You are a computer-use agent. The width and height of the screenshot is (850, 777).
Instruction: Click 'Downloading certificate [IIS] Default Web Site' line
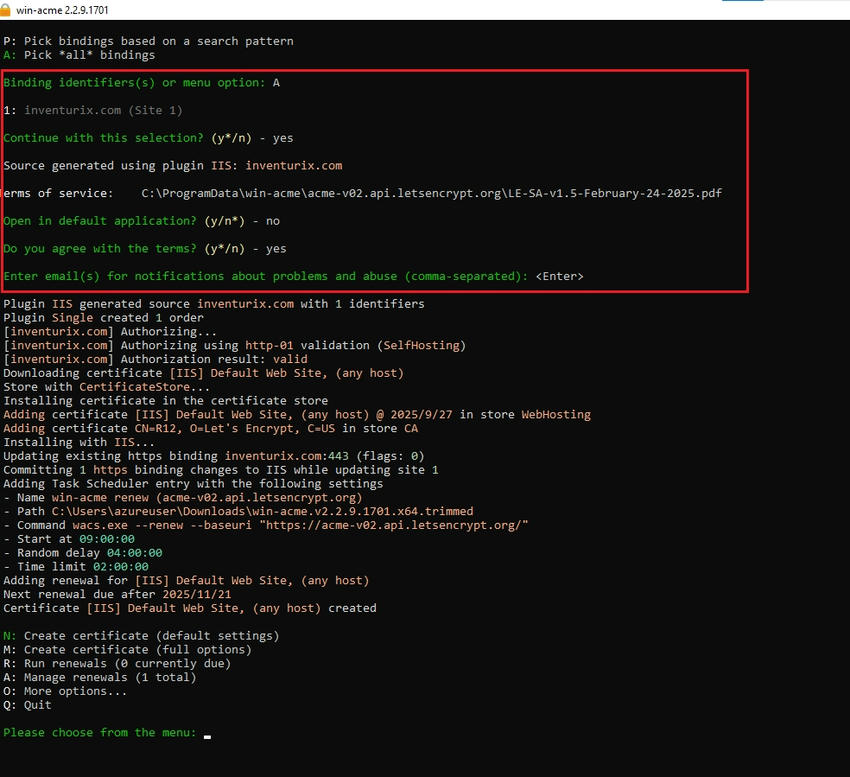(x=204, y=373)
